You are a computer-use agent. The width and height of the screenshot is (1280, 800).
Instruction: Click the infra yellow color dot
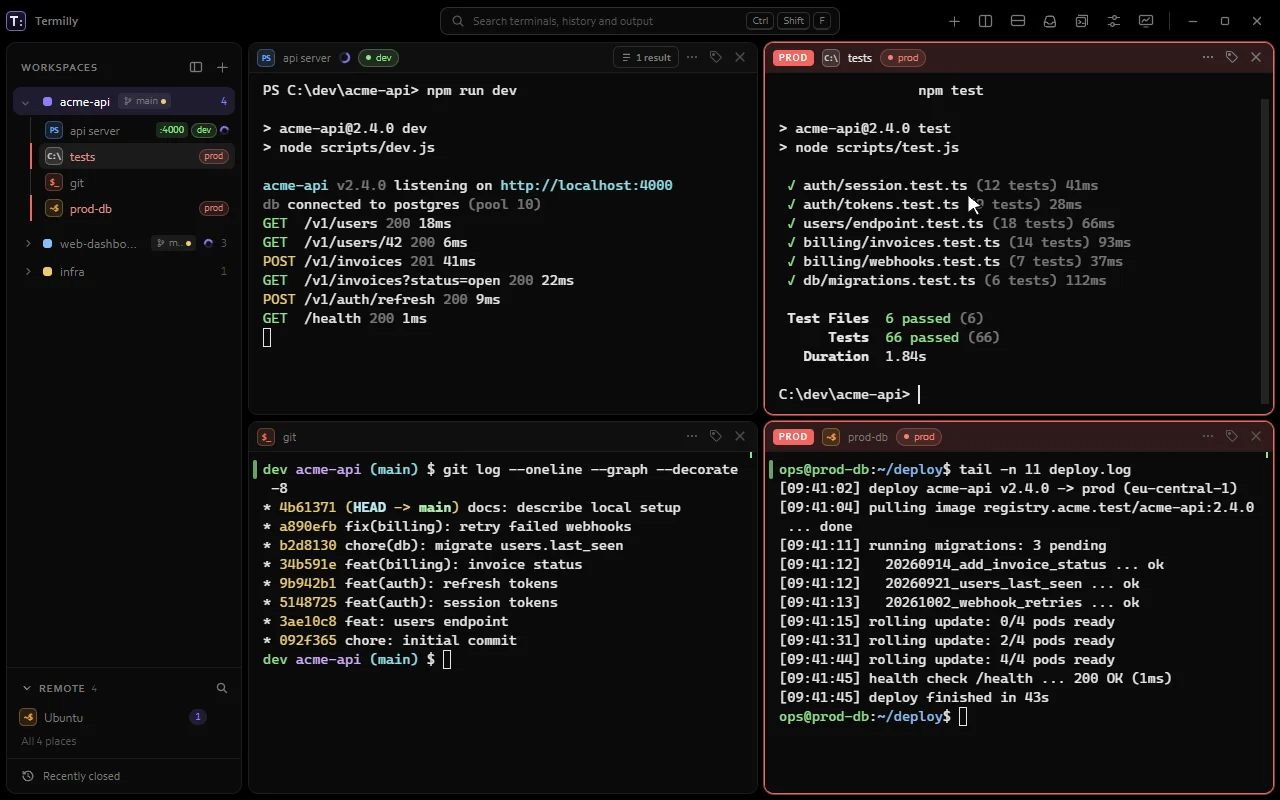(x=48, y=271)
